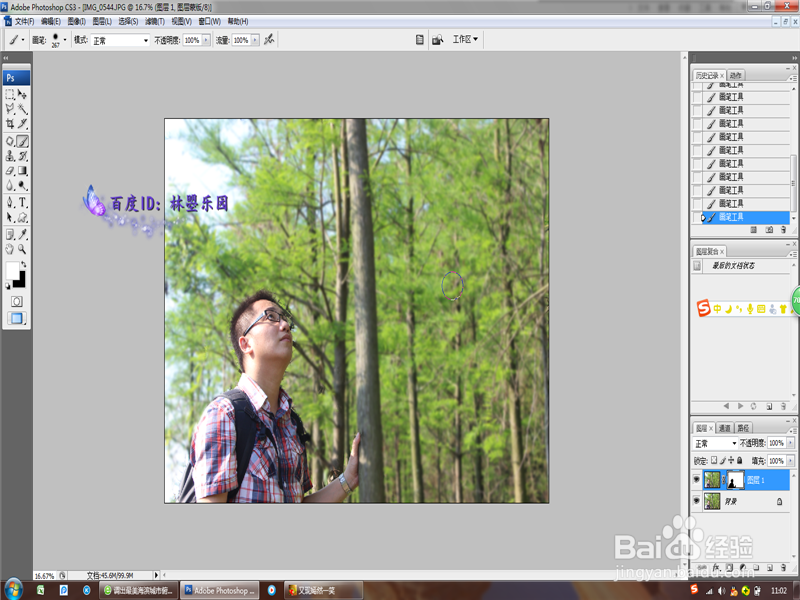Toggle lock transparent pixels
The width and height of the screenshot is (800, 600).
tap(714, 460)
